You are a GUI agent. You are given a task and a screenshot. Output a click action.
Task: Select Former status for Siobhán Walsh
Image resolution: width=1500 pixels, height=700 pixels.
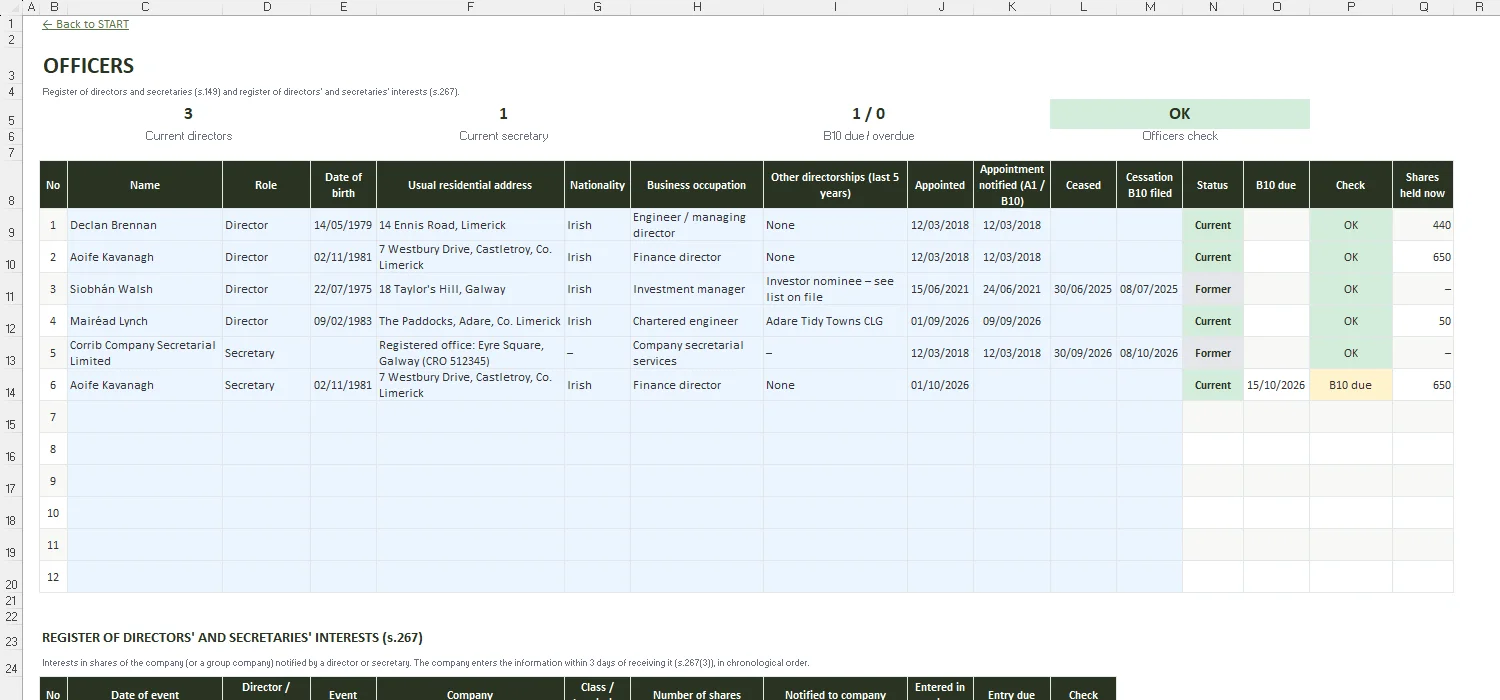point(1212,289)
